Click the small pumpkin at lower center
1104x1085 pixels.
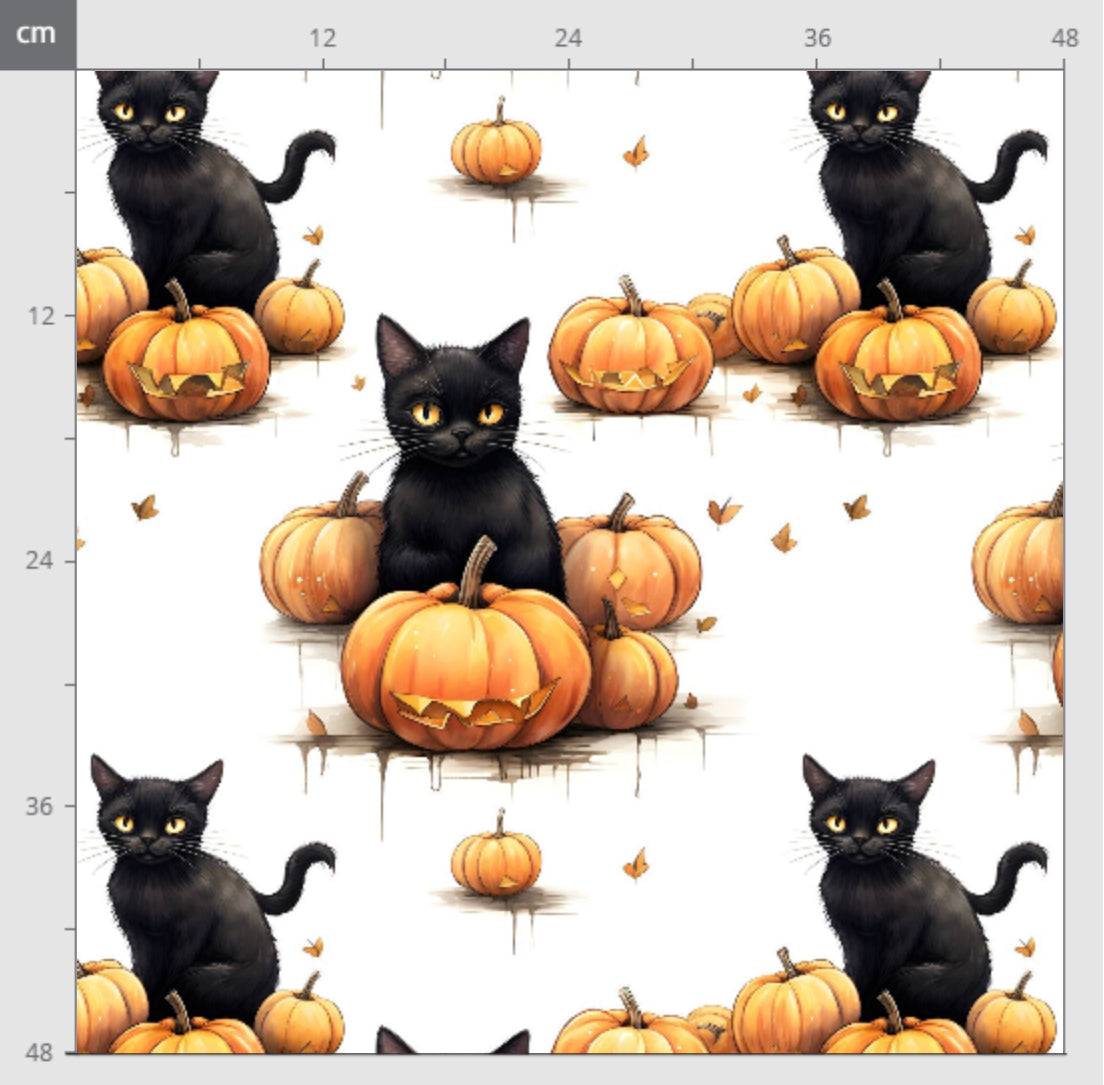coord(496,861)
